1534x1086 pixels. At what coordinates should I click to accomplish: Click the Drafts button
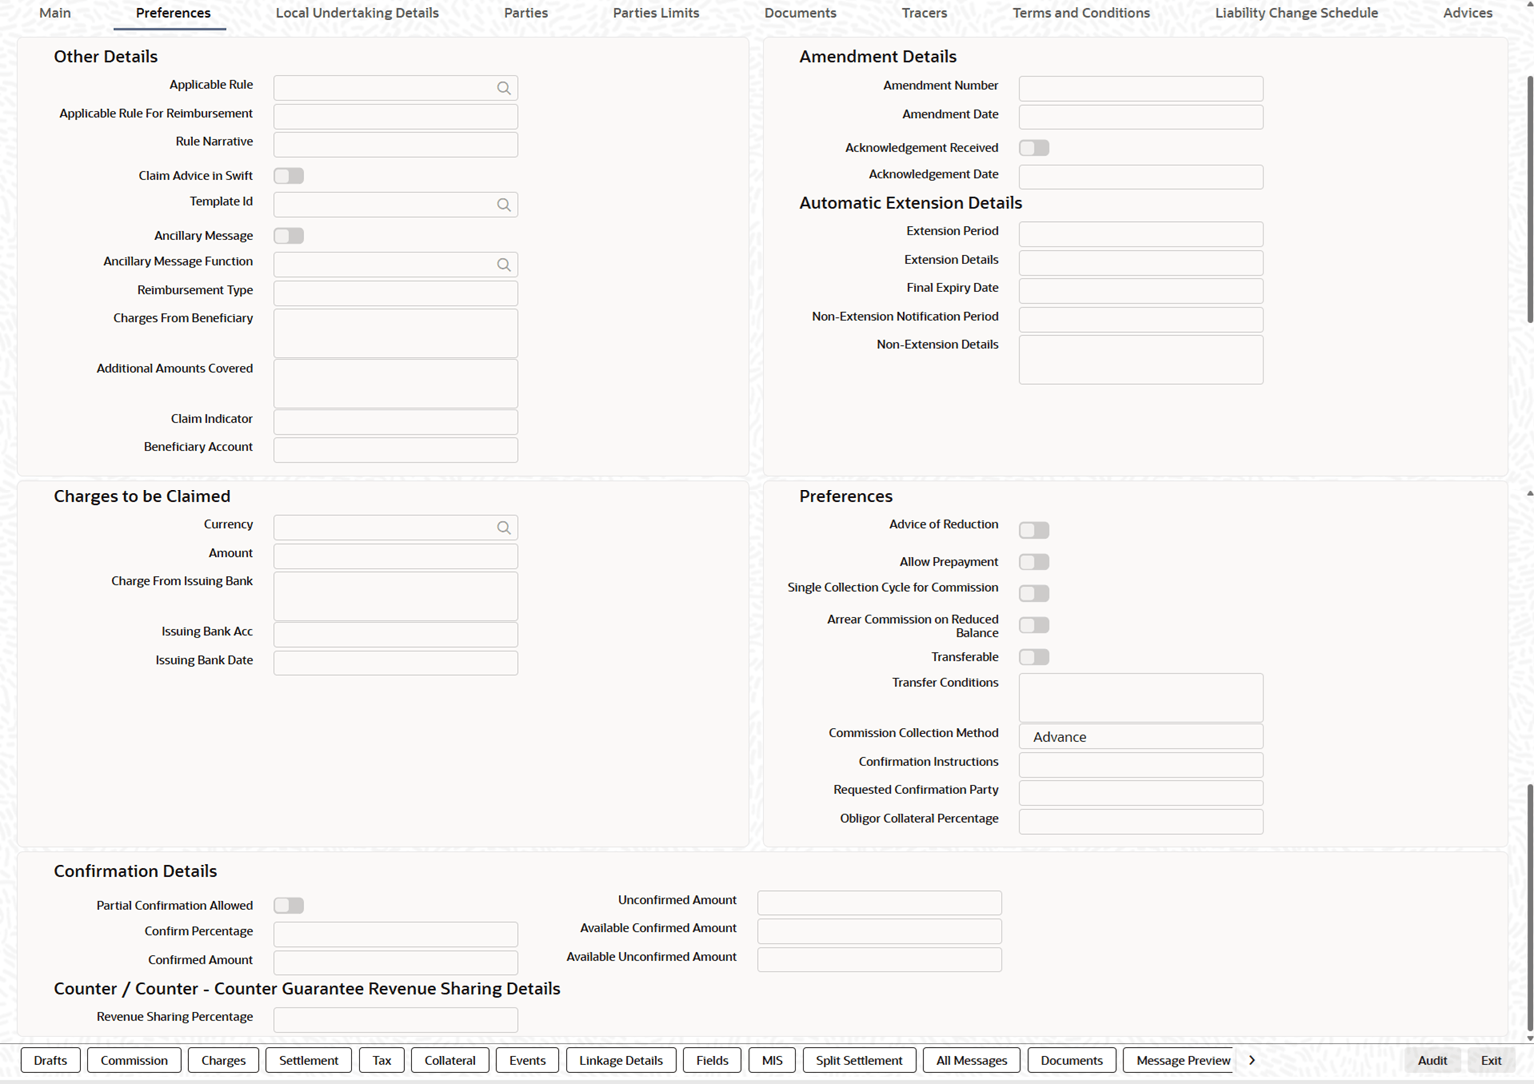click(50, 1060)
